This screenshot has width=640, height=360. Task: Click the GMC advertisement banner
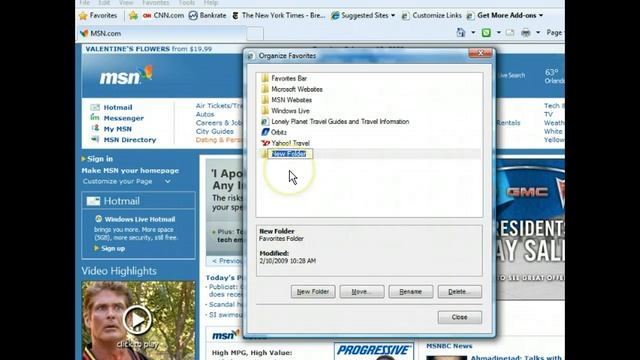[x=530, y=229]
